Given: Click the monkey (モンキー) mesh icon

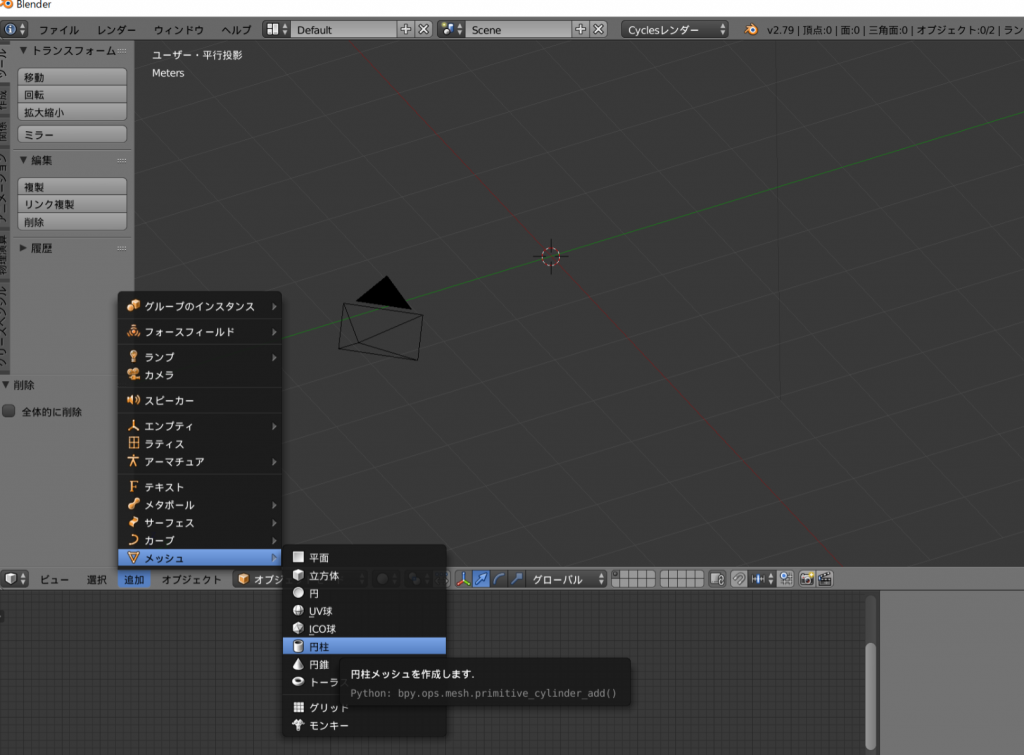Looking at the screenshot, I should point(298,725).
